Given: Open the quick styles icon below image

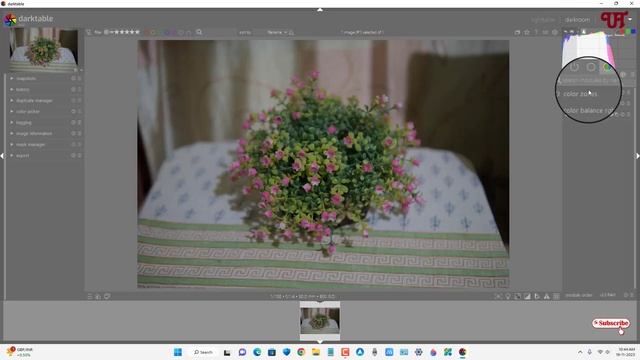Looking at the screenshot, I should (98, 296).
